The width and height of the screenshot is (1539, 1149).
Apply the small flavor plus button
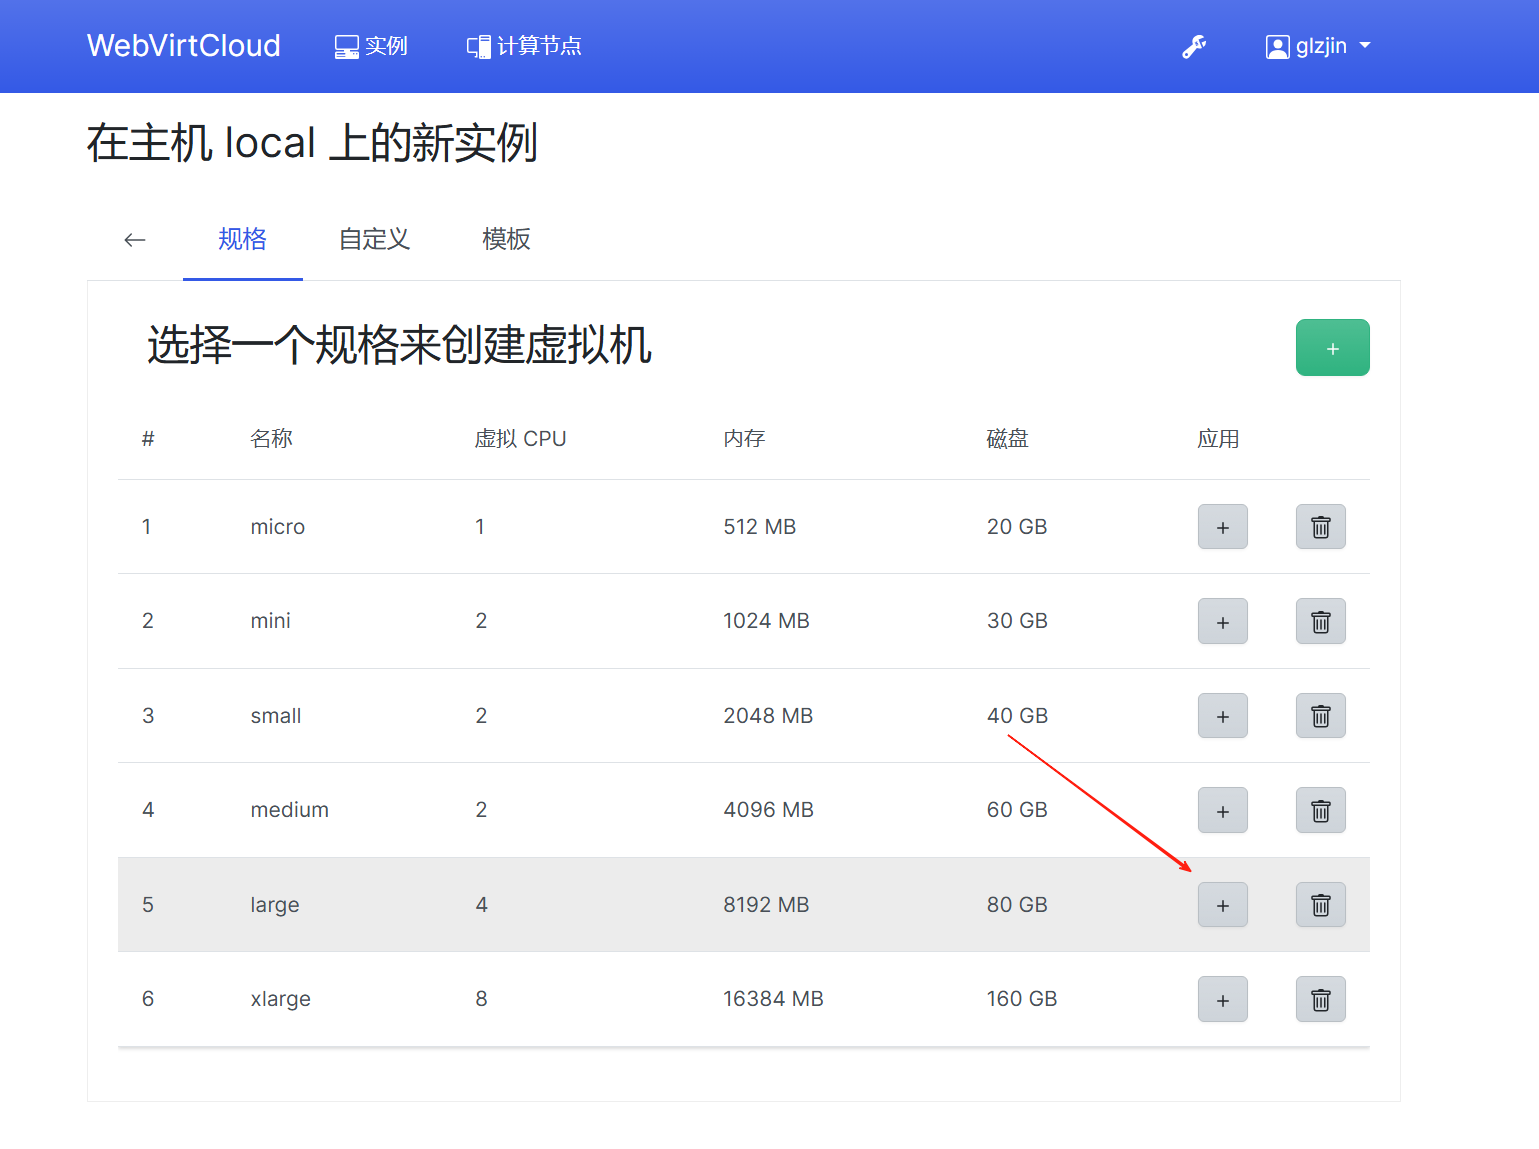coord(1223,716)
